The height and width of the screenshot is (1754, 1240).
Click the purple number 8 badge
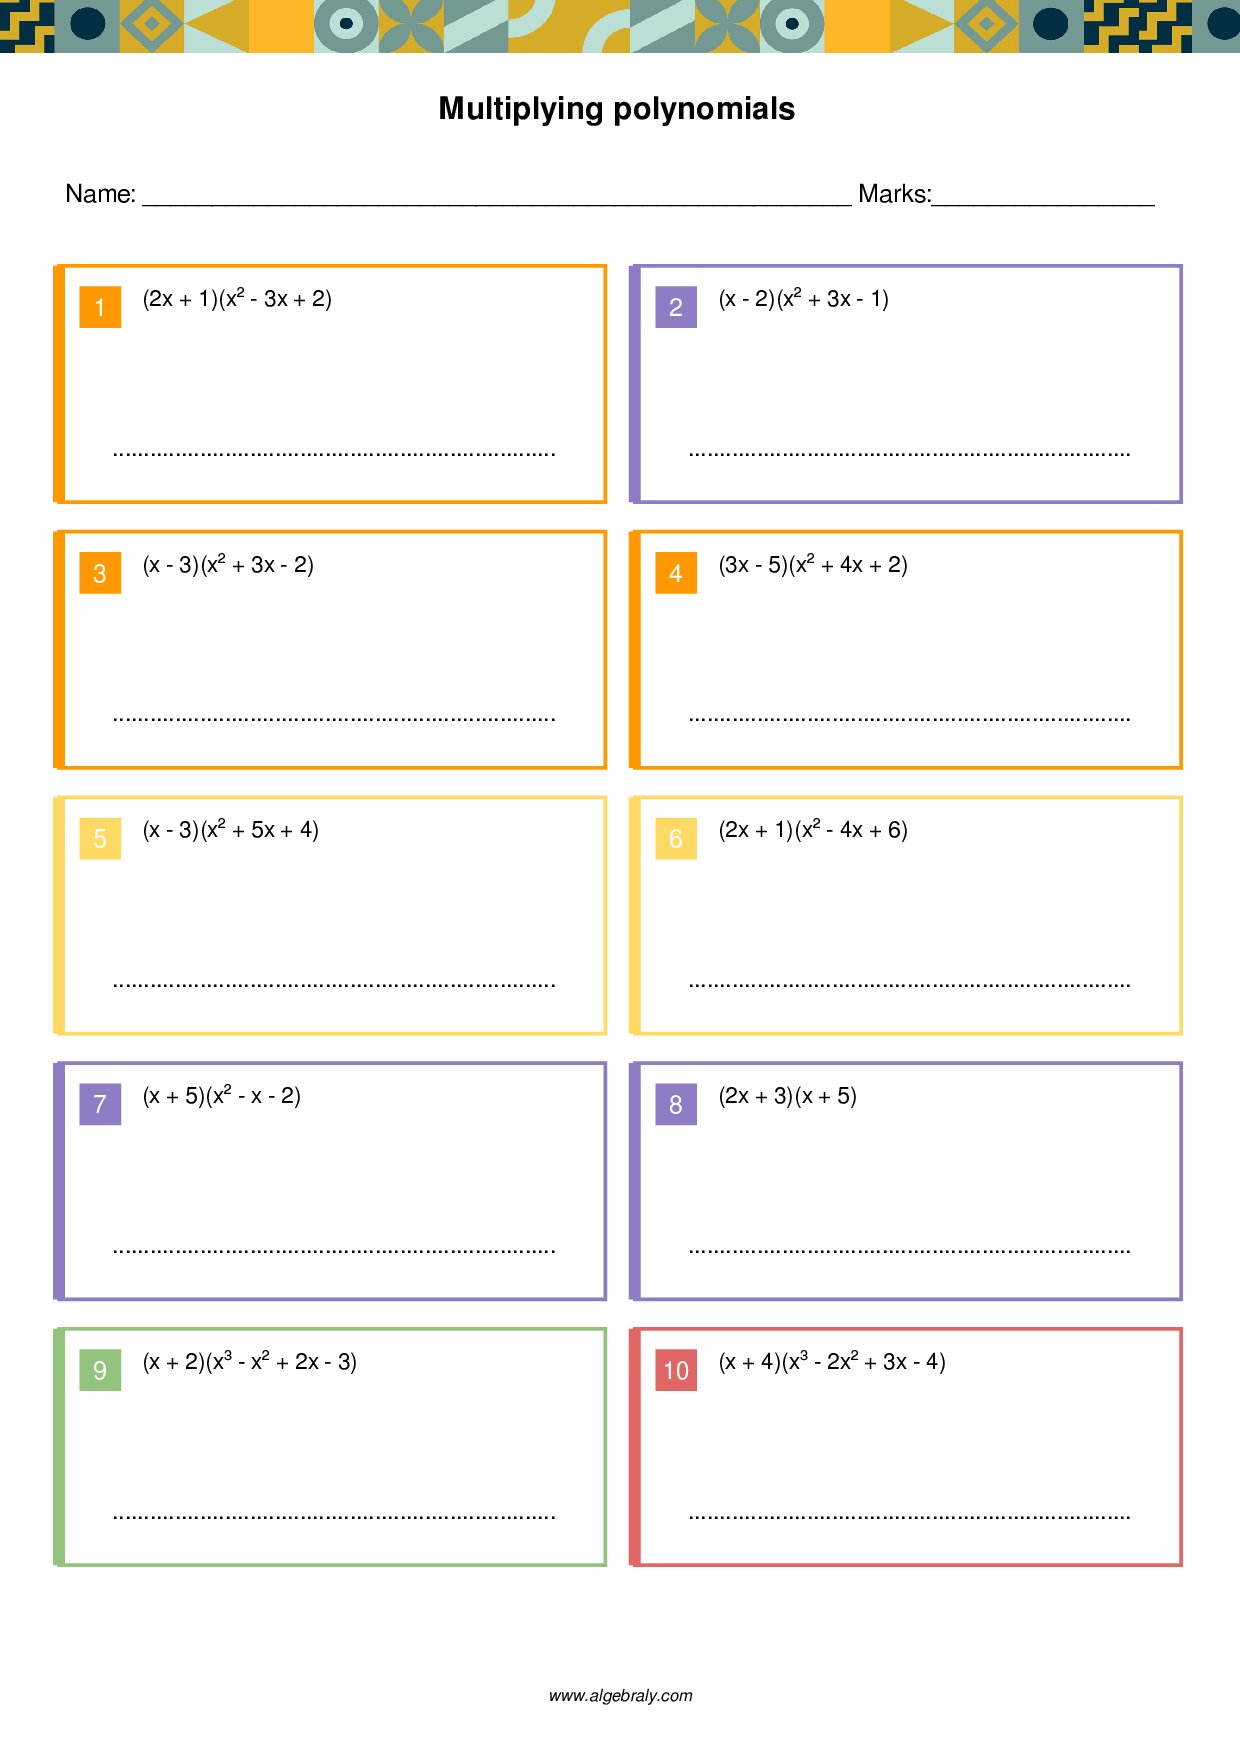click(x=676, y=1104)
